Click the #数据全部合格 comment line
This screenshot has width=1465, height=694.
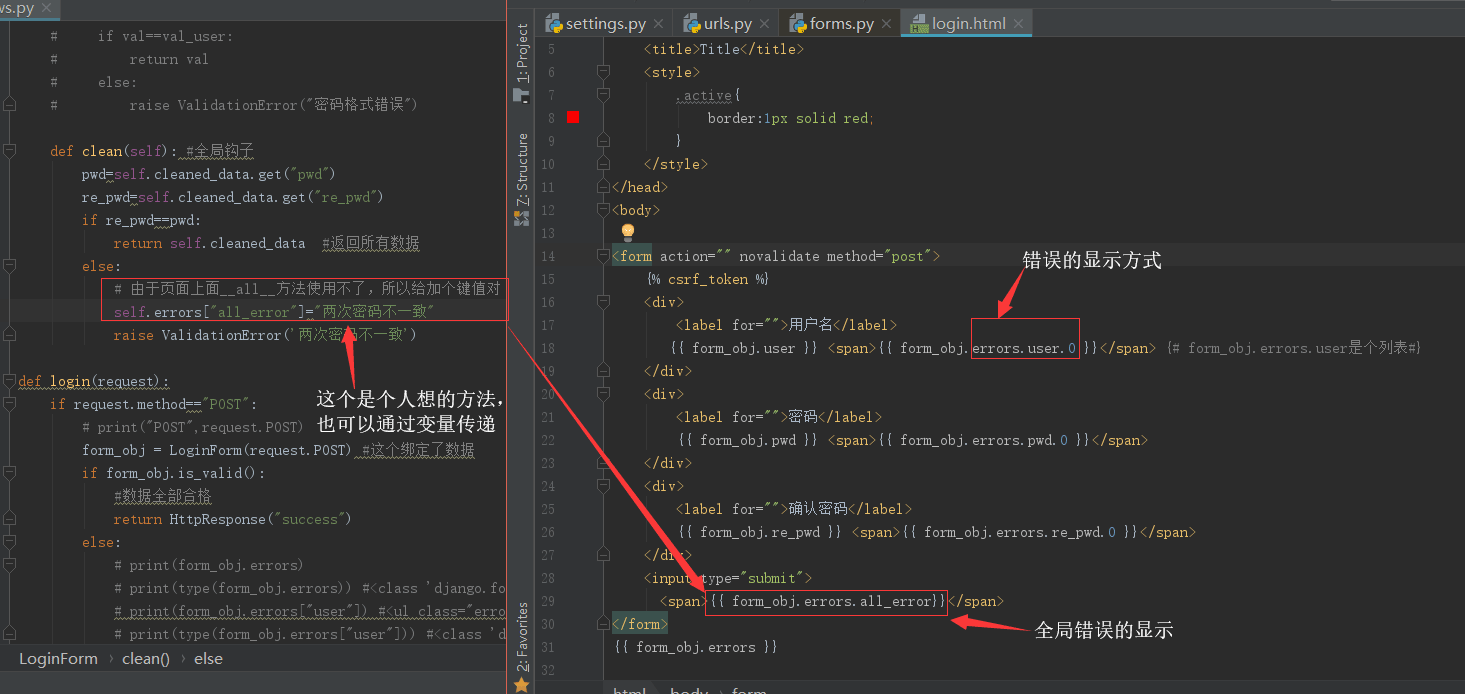tap(162, 496)
